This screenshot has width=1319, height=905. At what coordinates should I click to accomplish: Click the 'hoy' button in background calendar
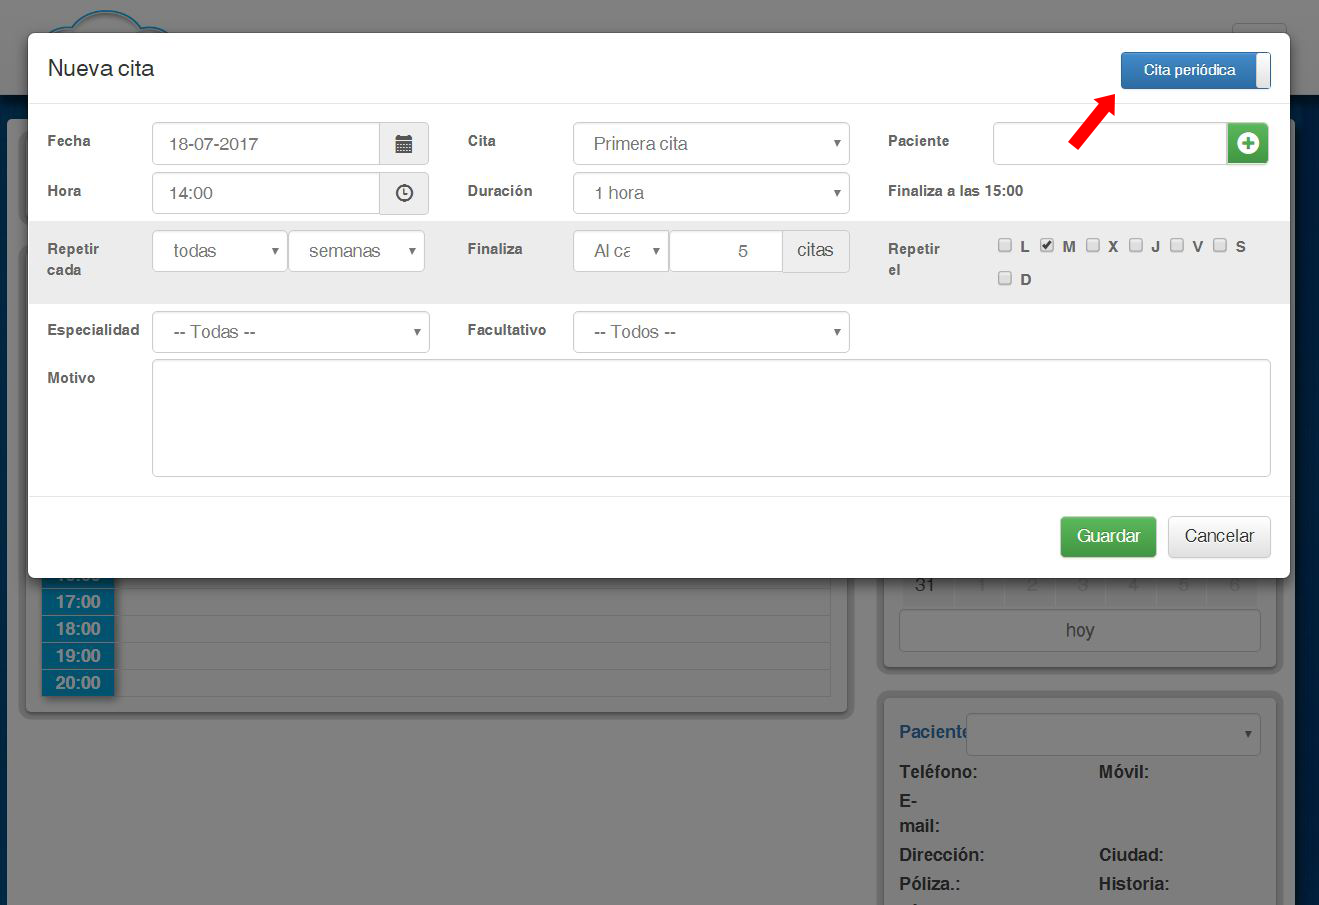[x=1080, y=631]
